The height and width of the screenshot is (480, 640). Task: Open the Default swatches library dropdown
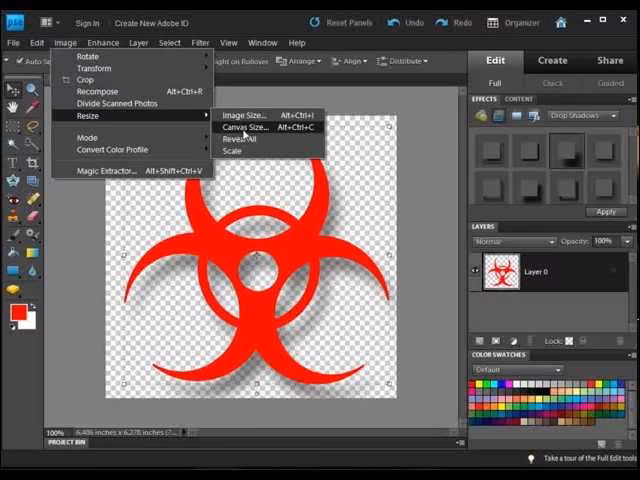tap(518, 370)
